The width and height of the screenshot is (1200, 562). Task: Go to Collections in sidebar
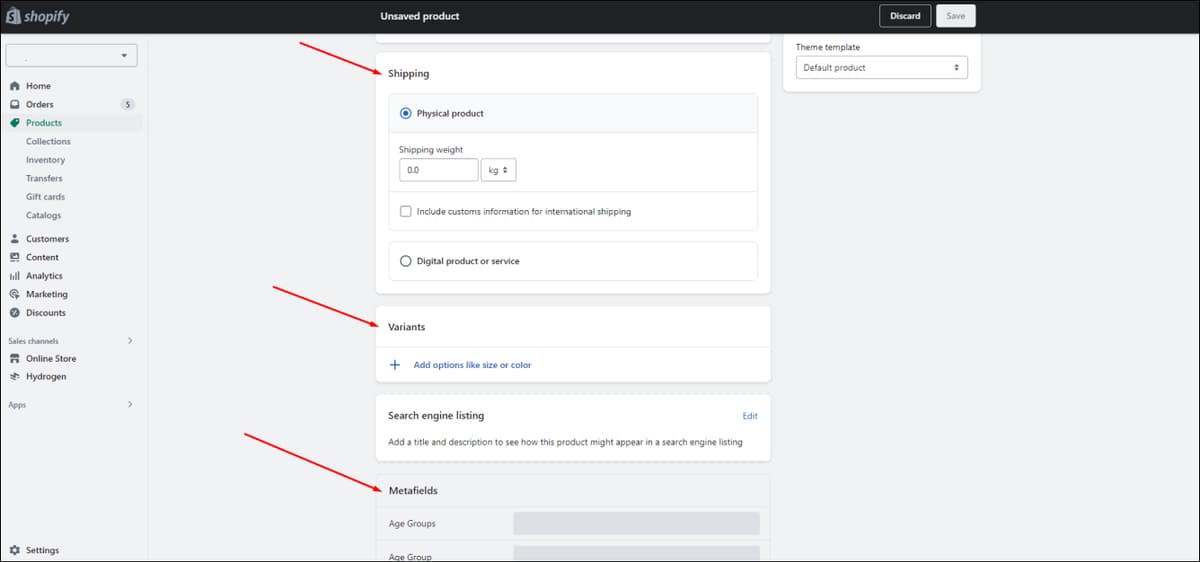(x=48, y=142)
